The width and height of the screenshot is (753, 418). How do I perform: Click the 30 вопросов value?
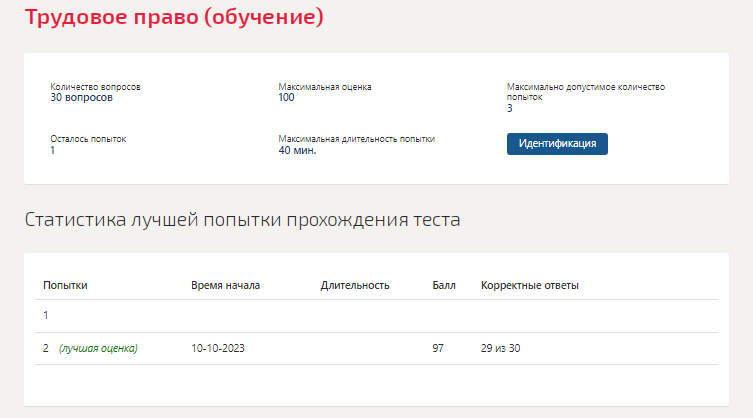pos(81,98)
